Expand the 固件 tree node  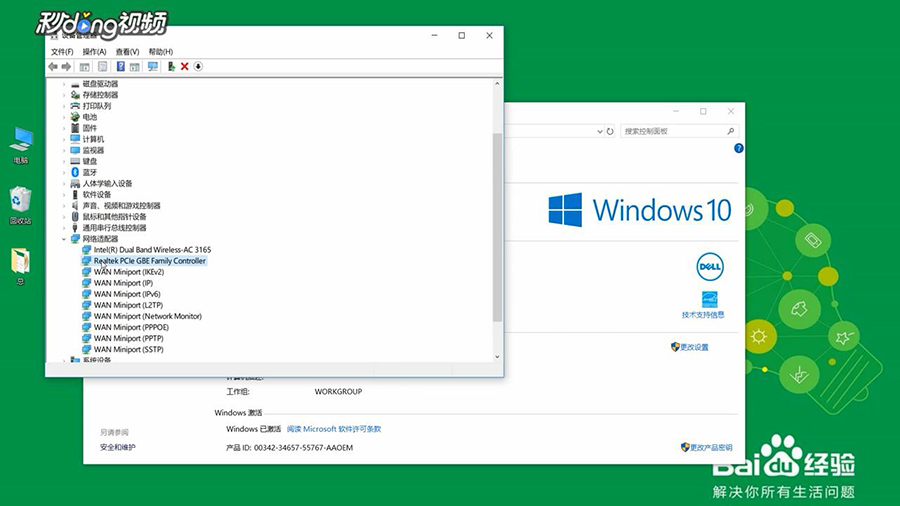click(64, 128)
